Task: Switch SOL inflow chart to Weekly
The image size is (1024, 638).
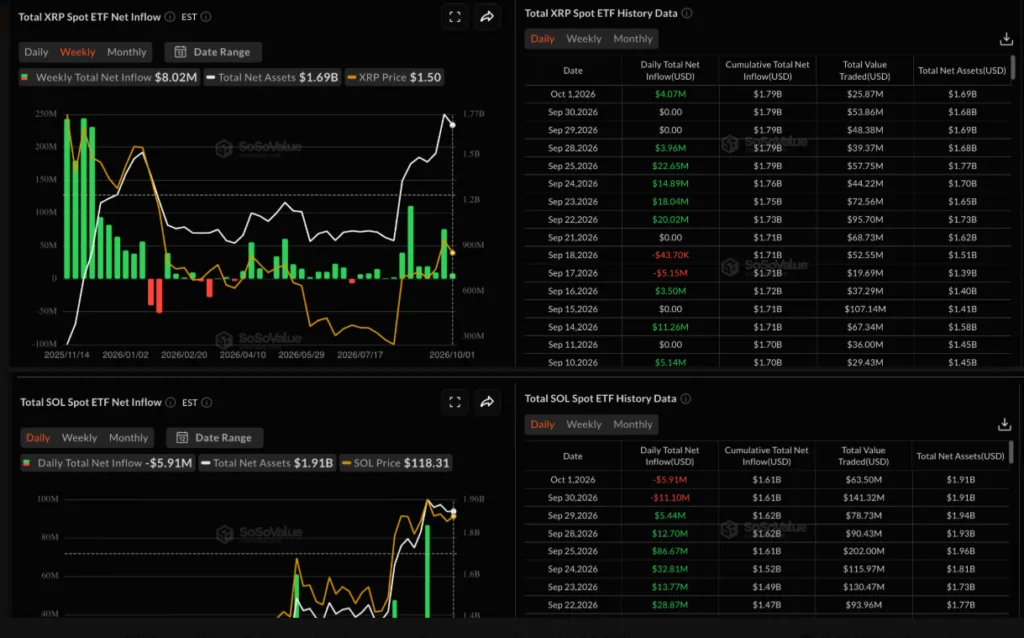Action: coord(79,438)
